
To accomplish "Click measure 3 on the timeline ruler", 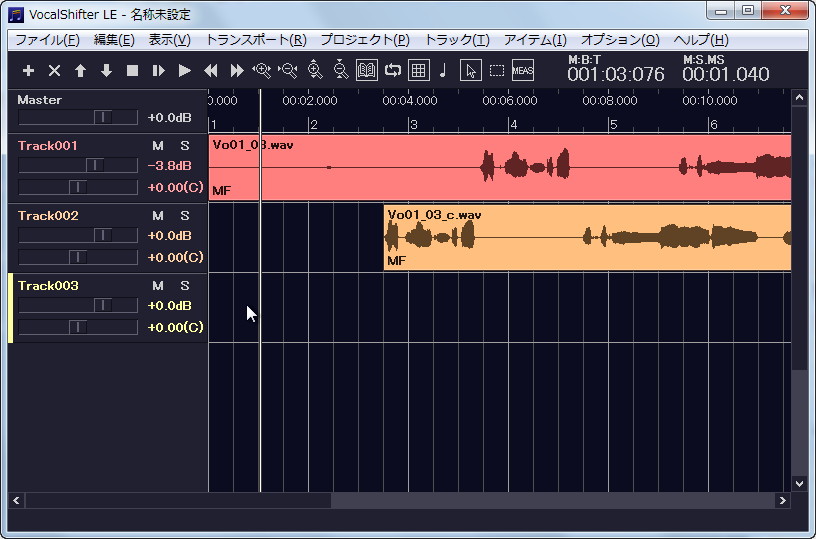I will (414, 125).
